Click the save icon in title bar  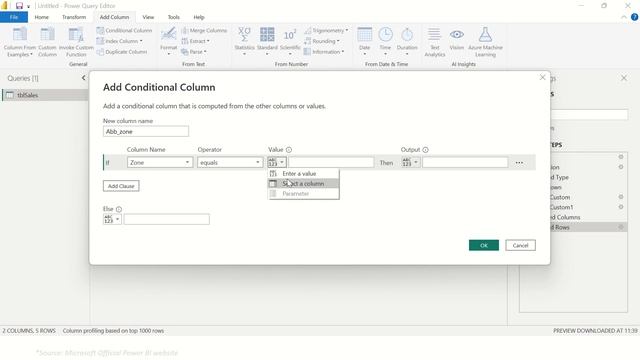pyautogui.click(x=19, y=6)
